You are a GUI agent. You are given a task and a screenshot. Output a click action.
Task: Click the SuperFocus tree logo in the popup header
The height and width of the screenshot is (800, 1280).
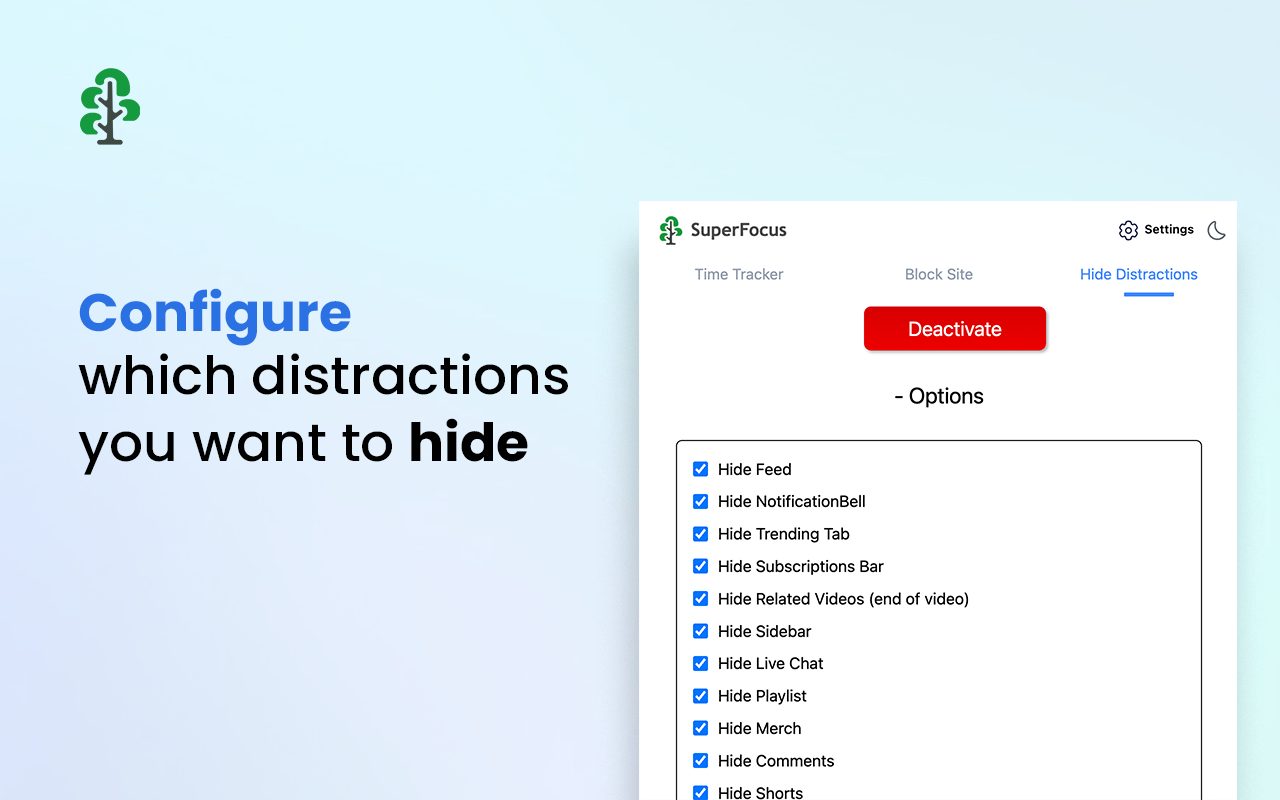point(670,230)
